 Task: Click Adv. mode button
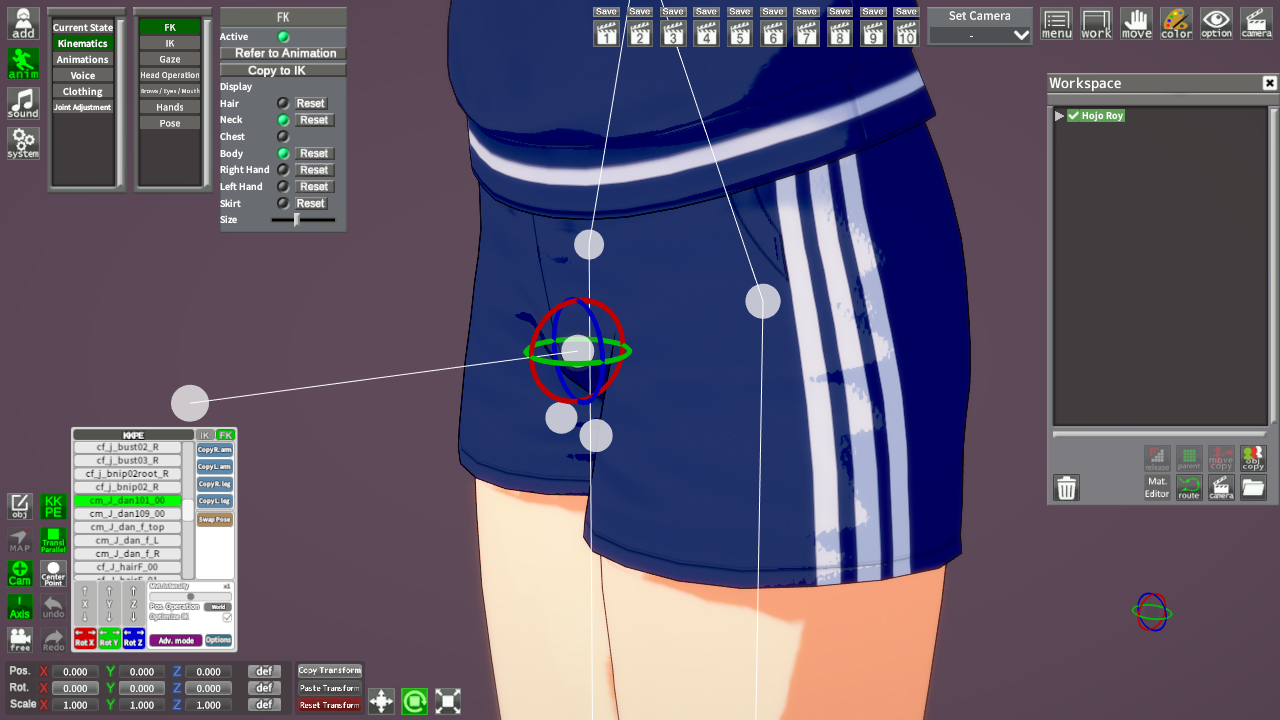[x=176, y=640]
